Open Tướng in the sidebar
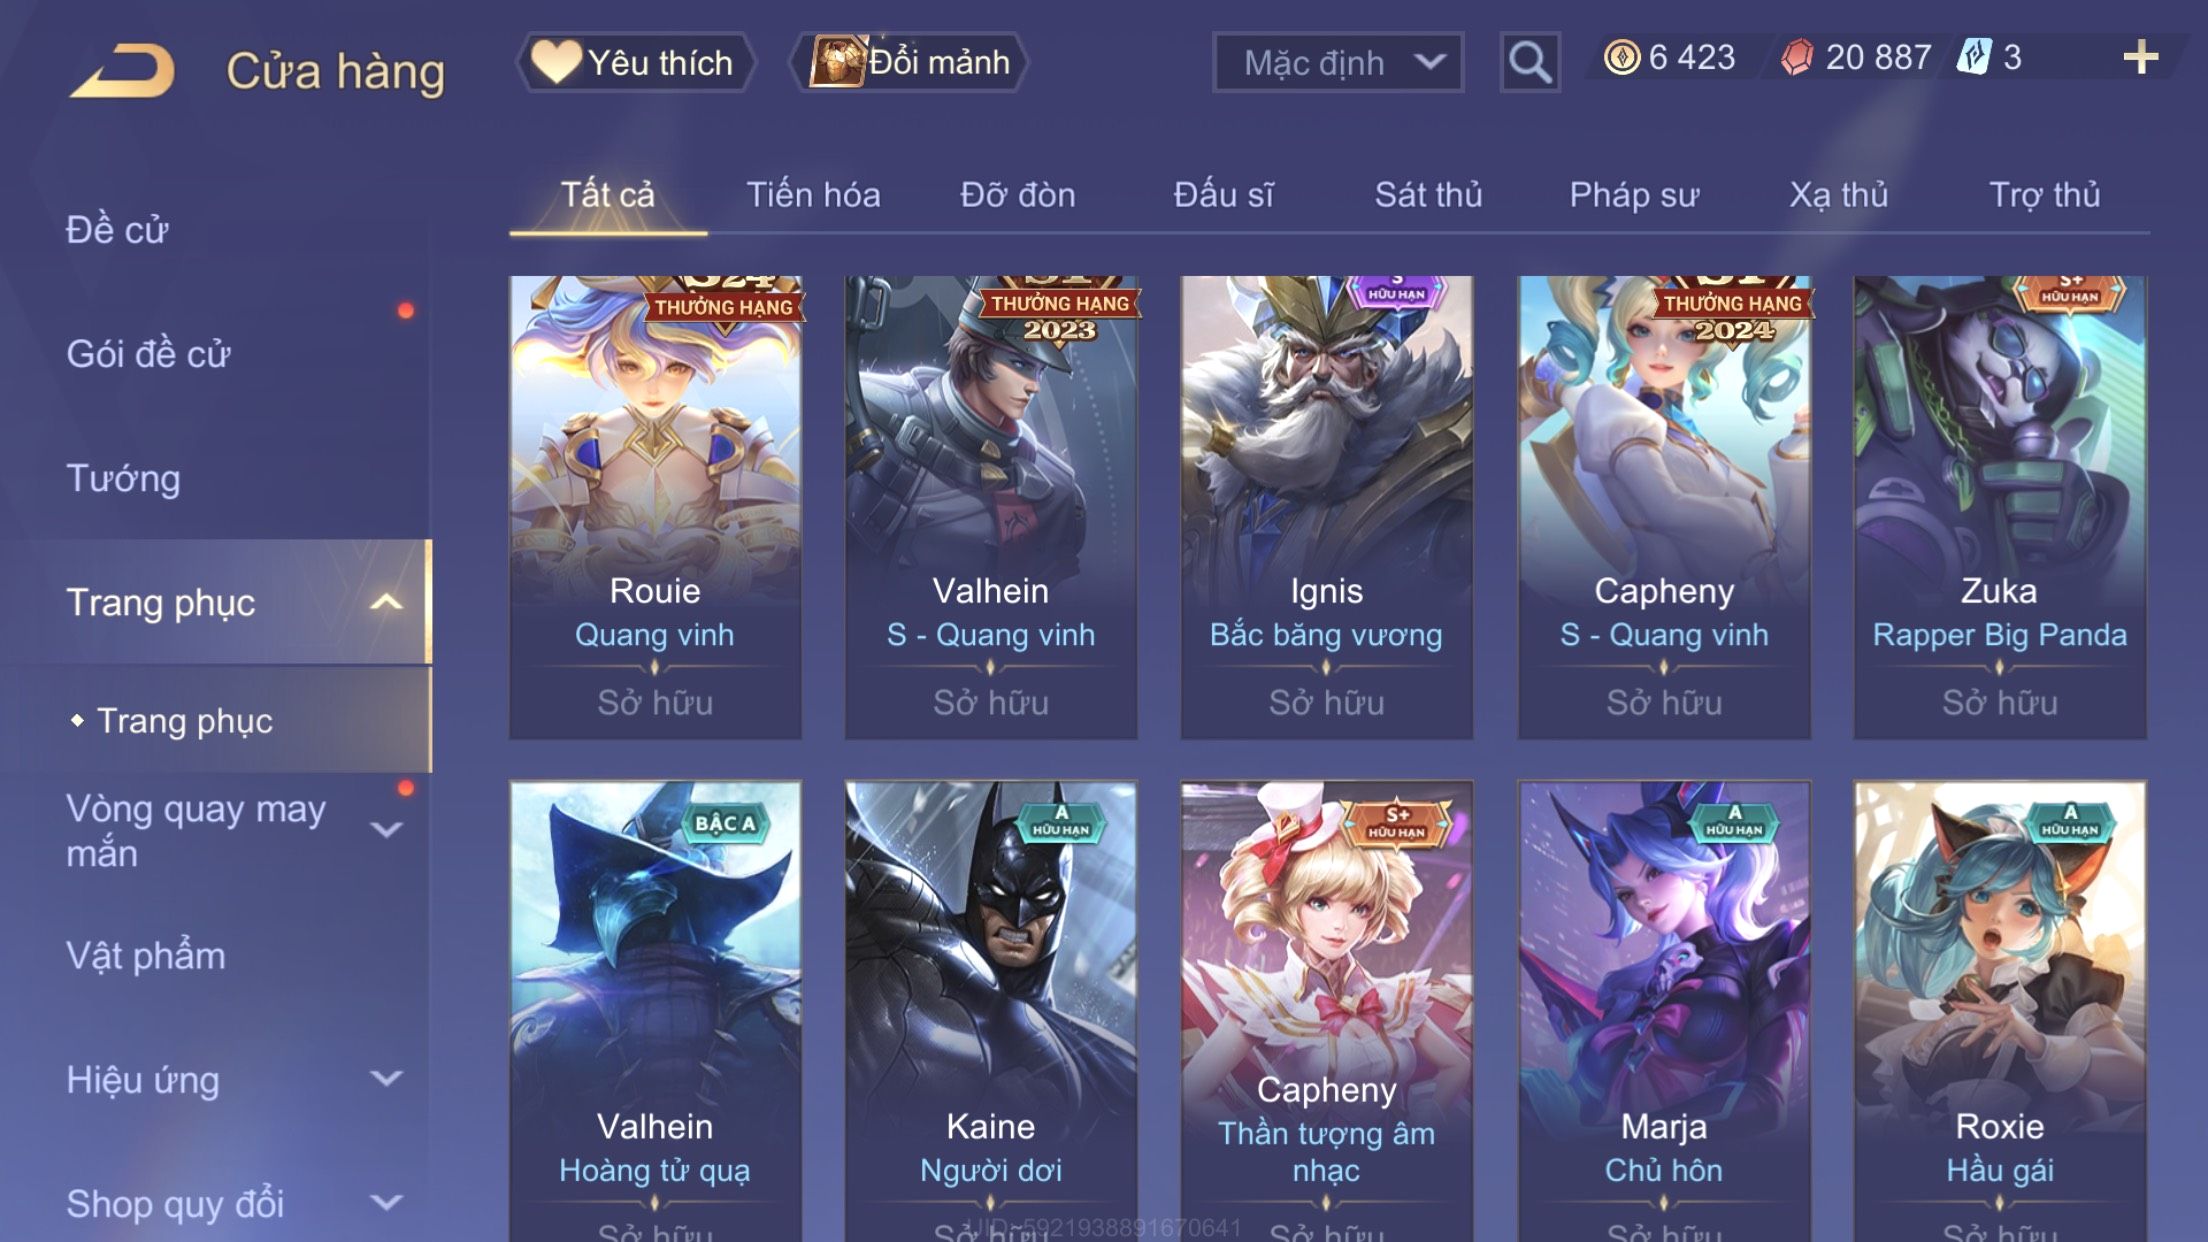2208x1242 pixels. [x=123, y=478]
